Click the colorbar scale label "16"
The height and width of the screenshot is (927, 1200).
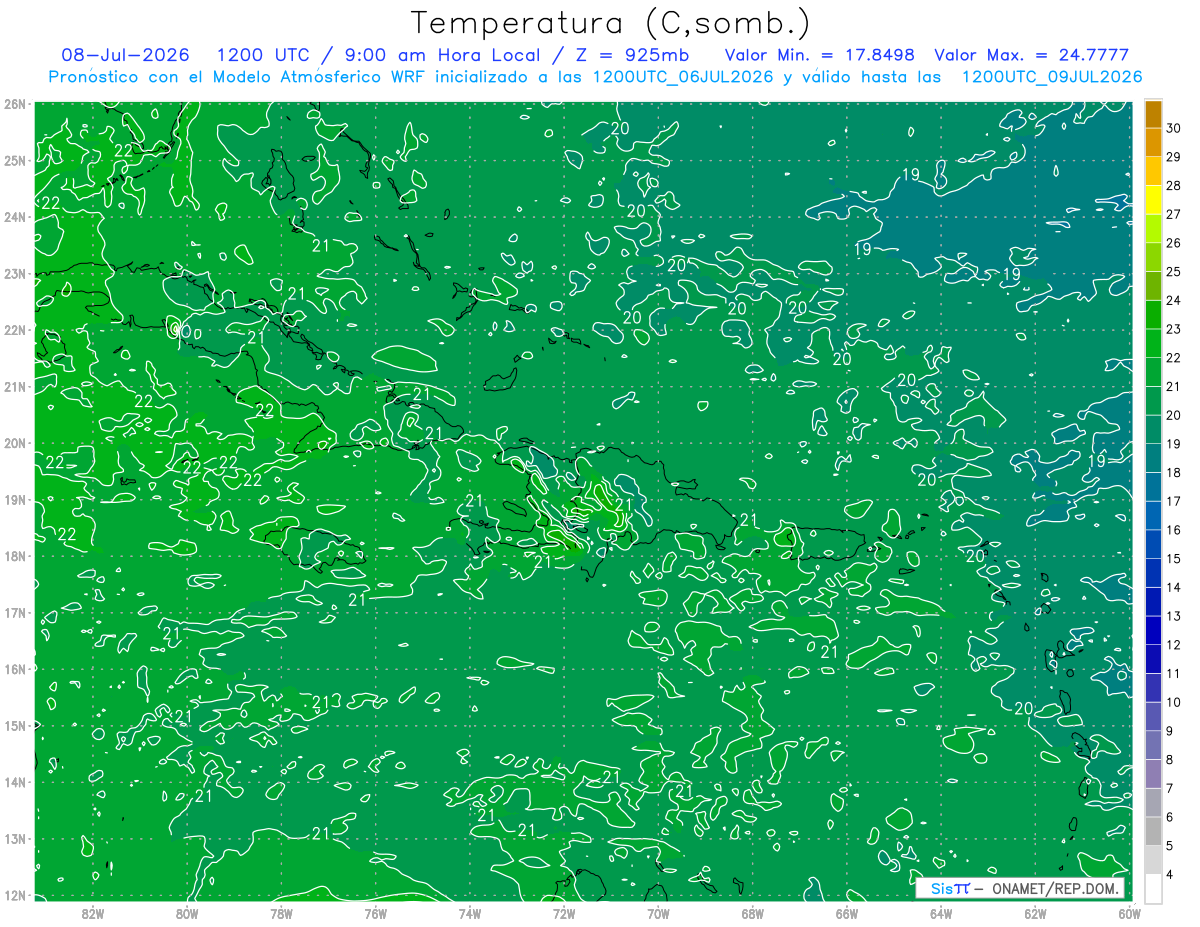[1174, 530]
